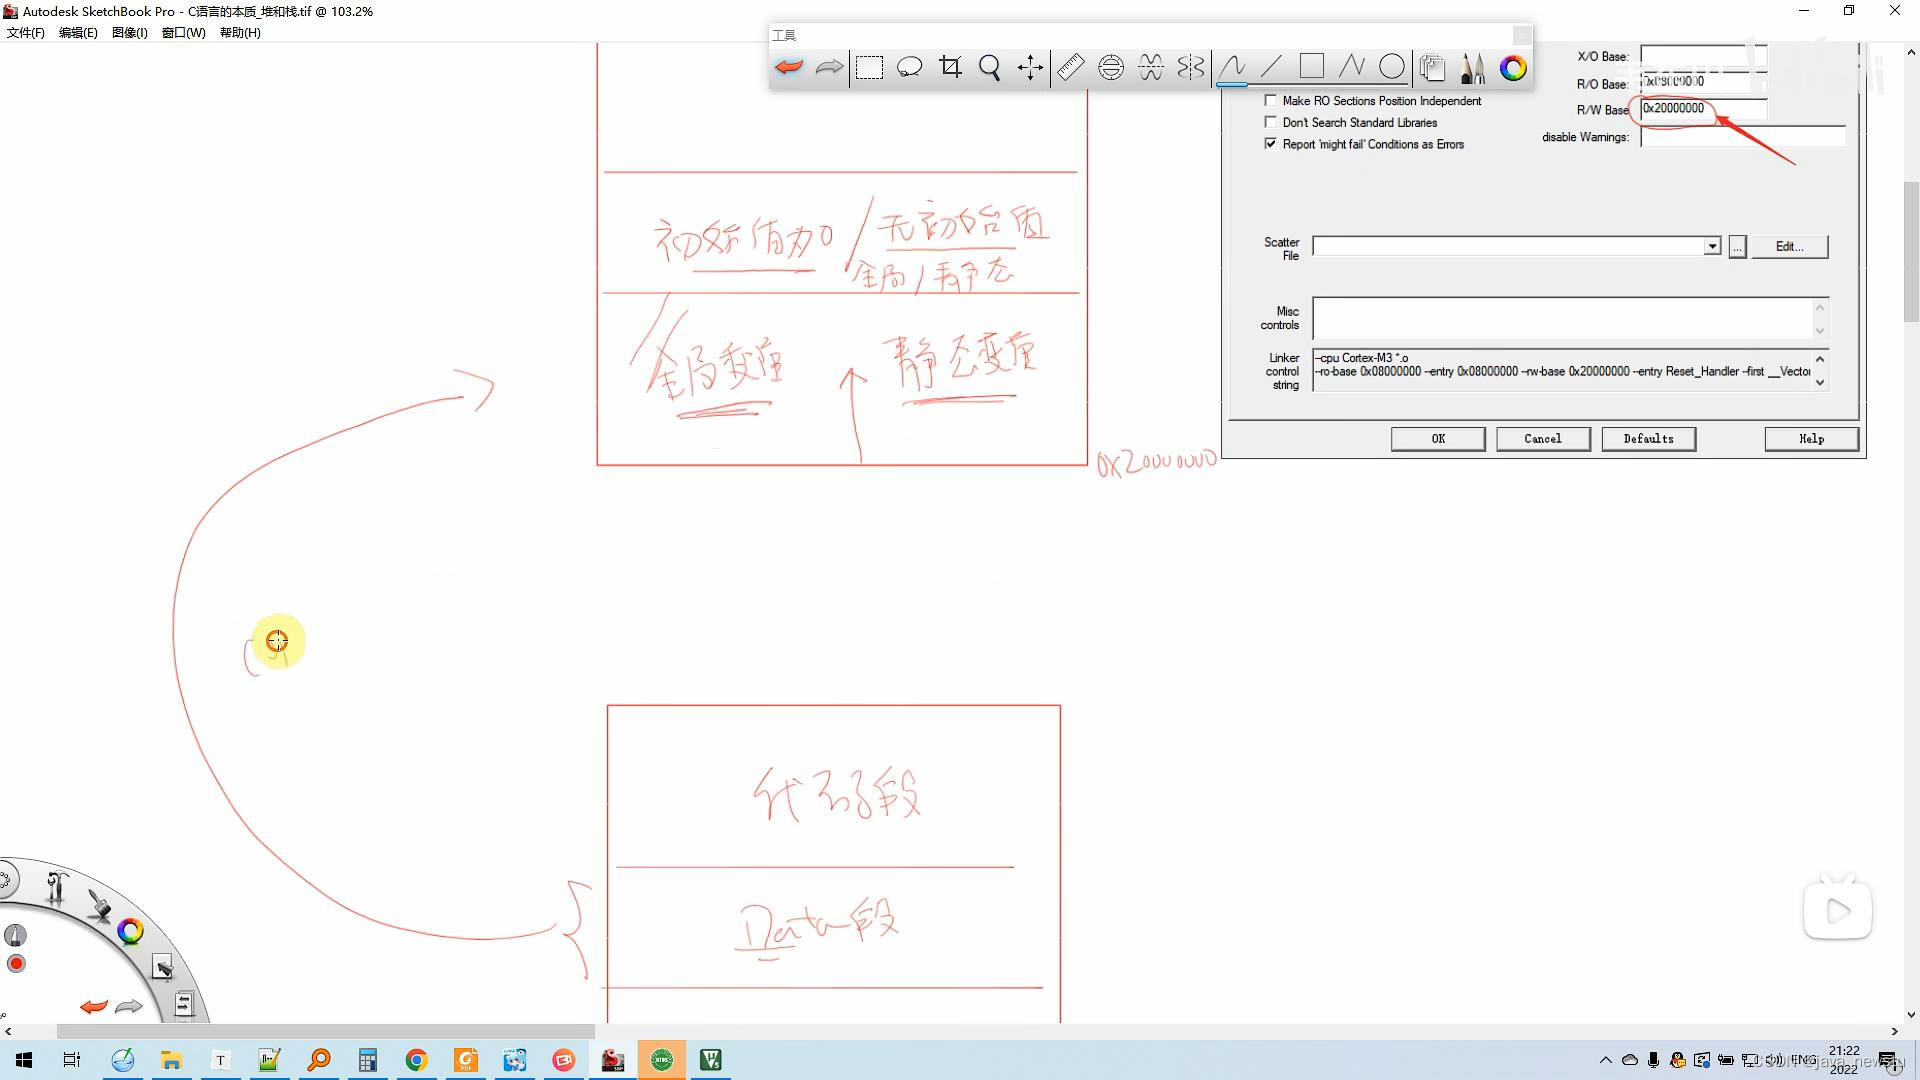Image resolution: width=1920 pixels, height=1080 pixels.
Task: Select the oval shape tool
Action: click(x=1391, y=67)
